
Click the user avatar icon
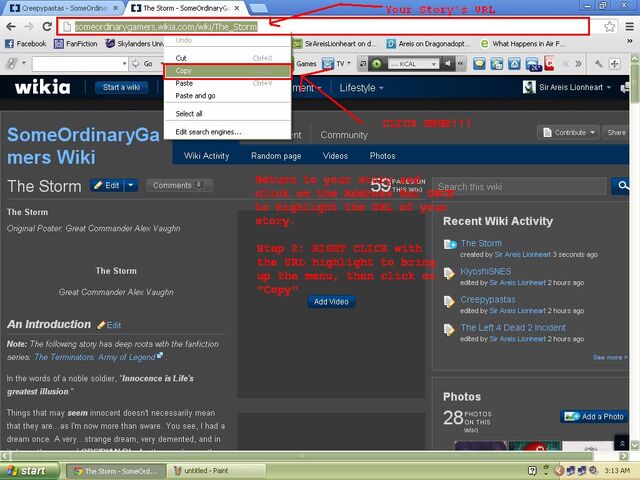coord(529,87)
